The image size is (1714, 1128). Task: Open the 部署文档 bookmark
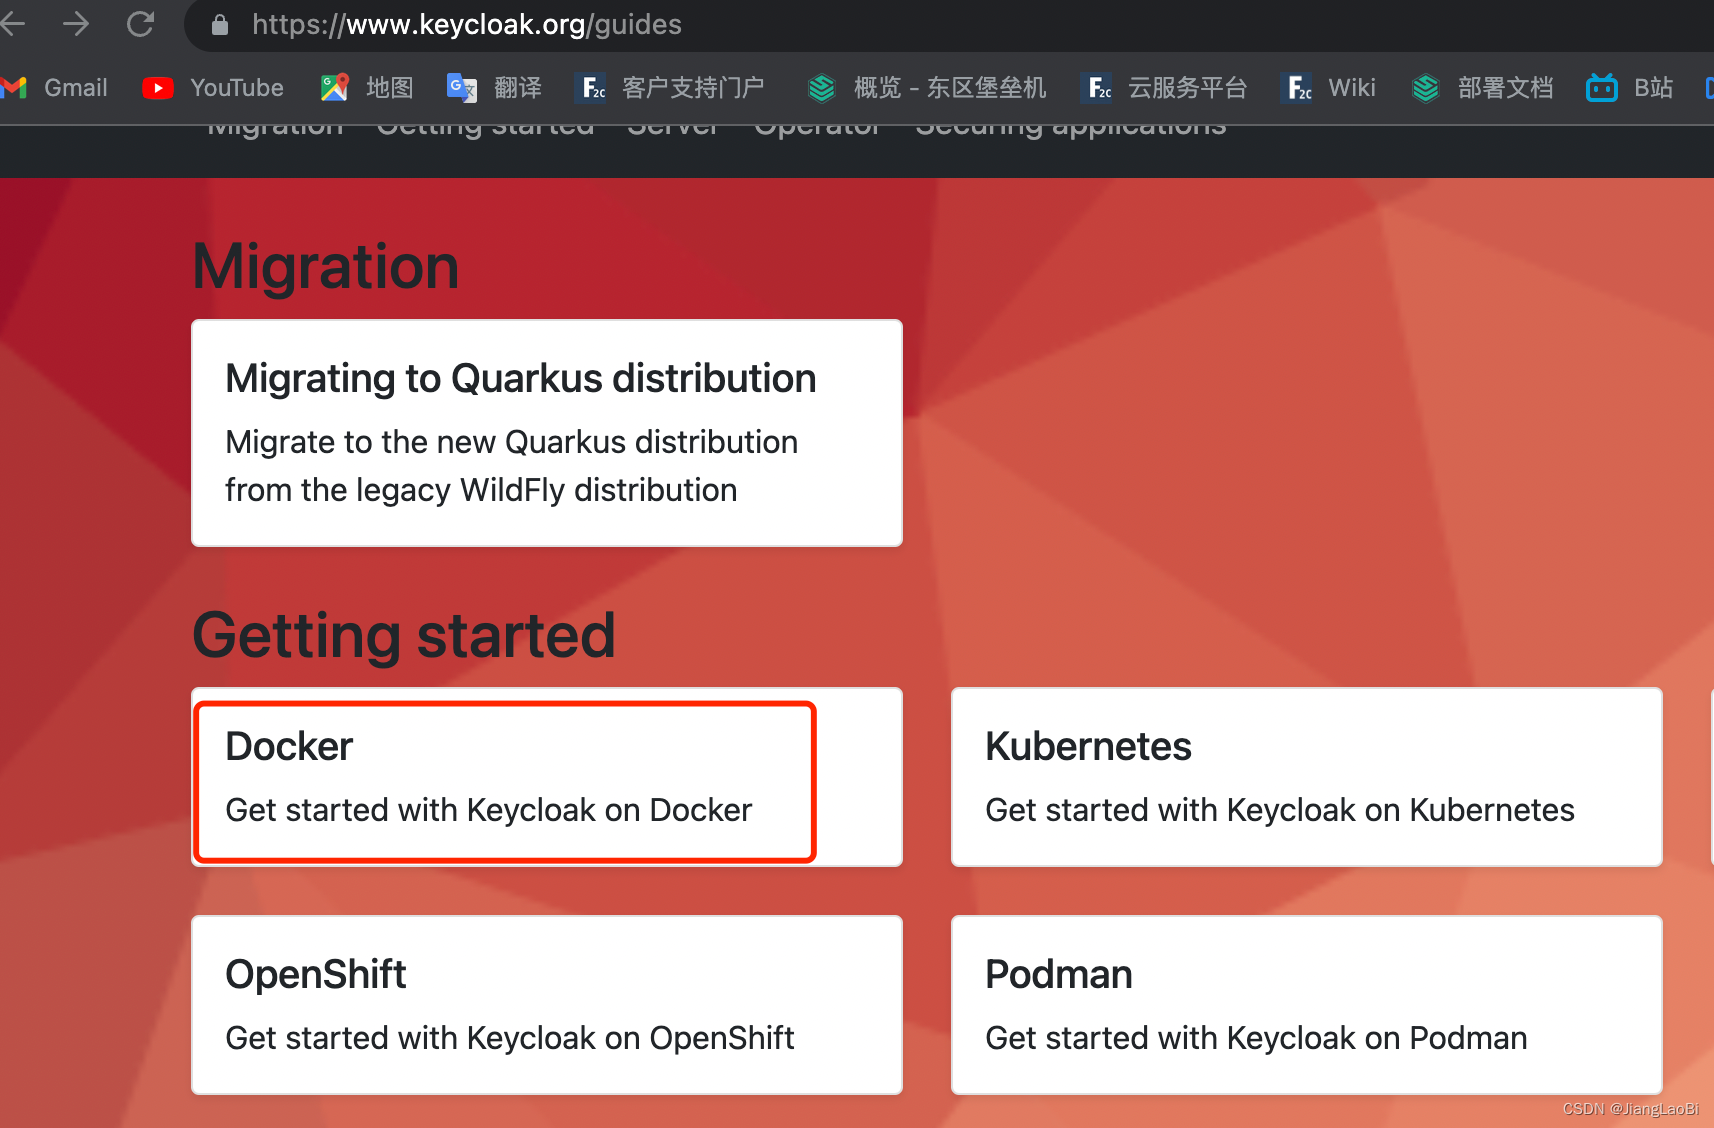[x=1481, y=88]
